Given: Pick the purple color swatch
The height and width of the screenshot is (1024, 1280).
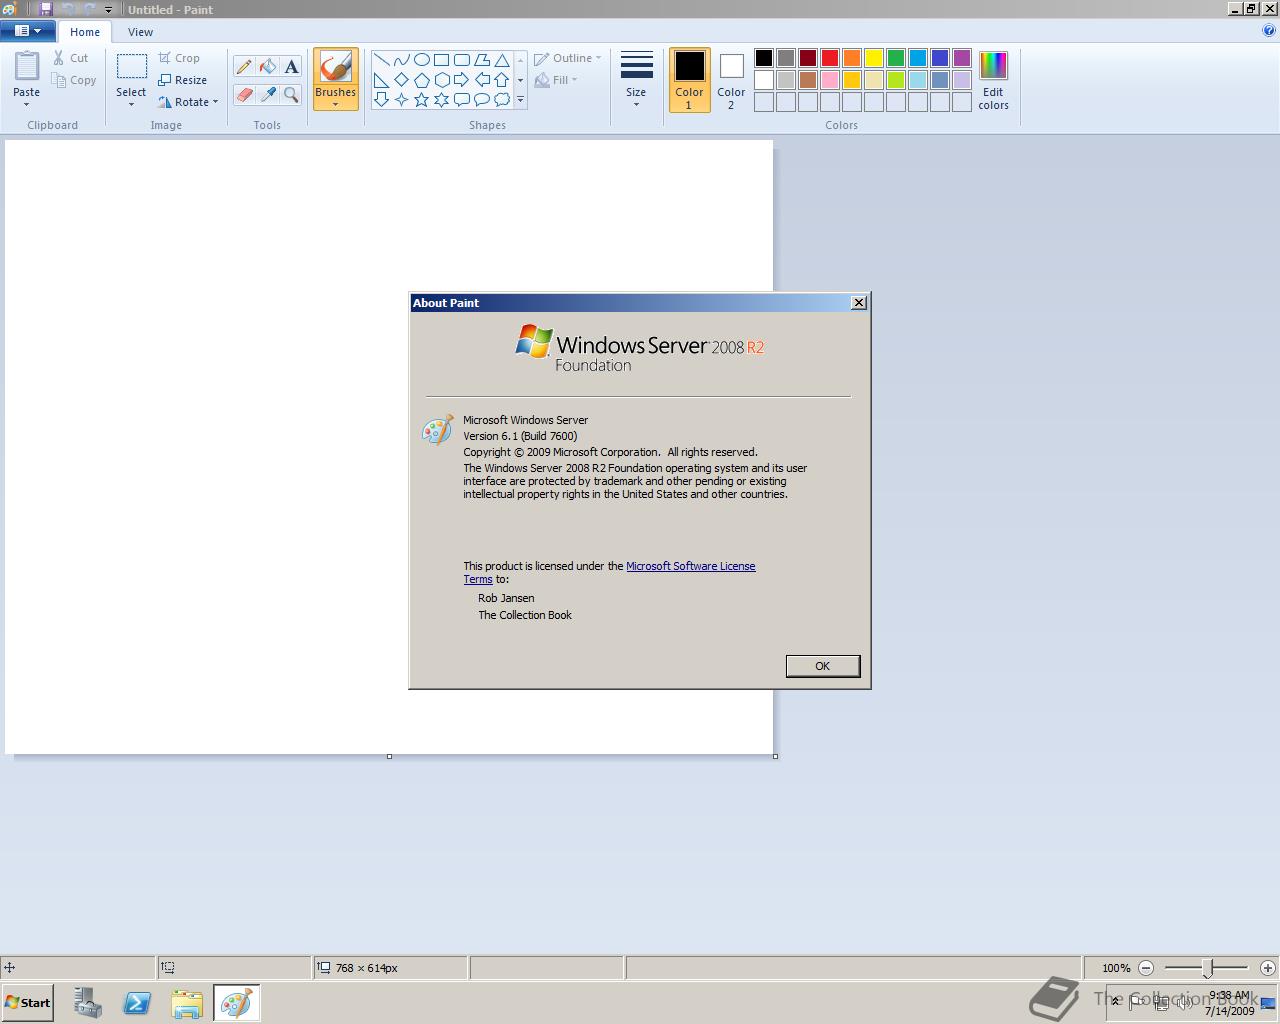Looking at the screenshot, I should [962, 58].
